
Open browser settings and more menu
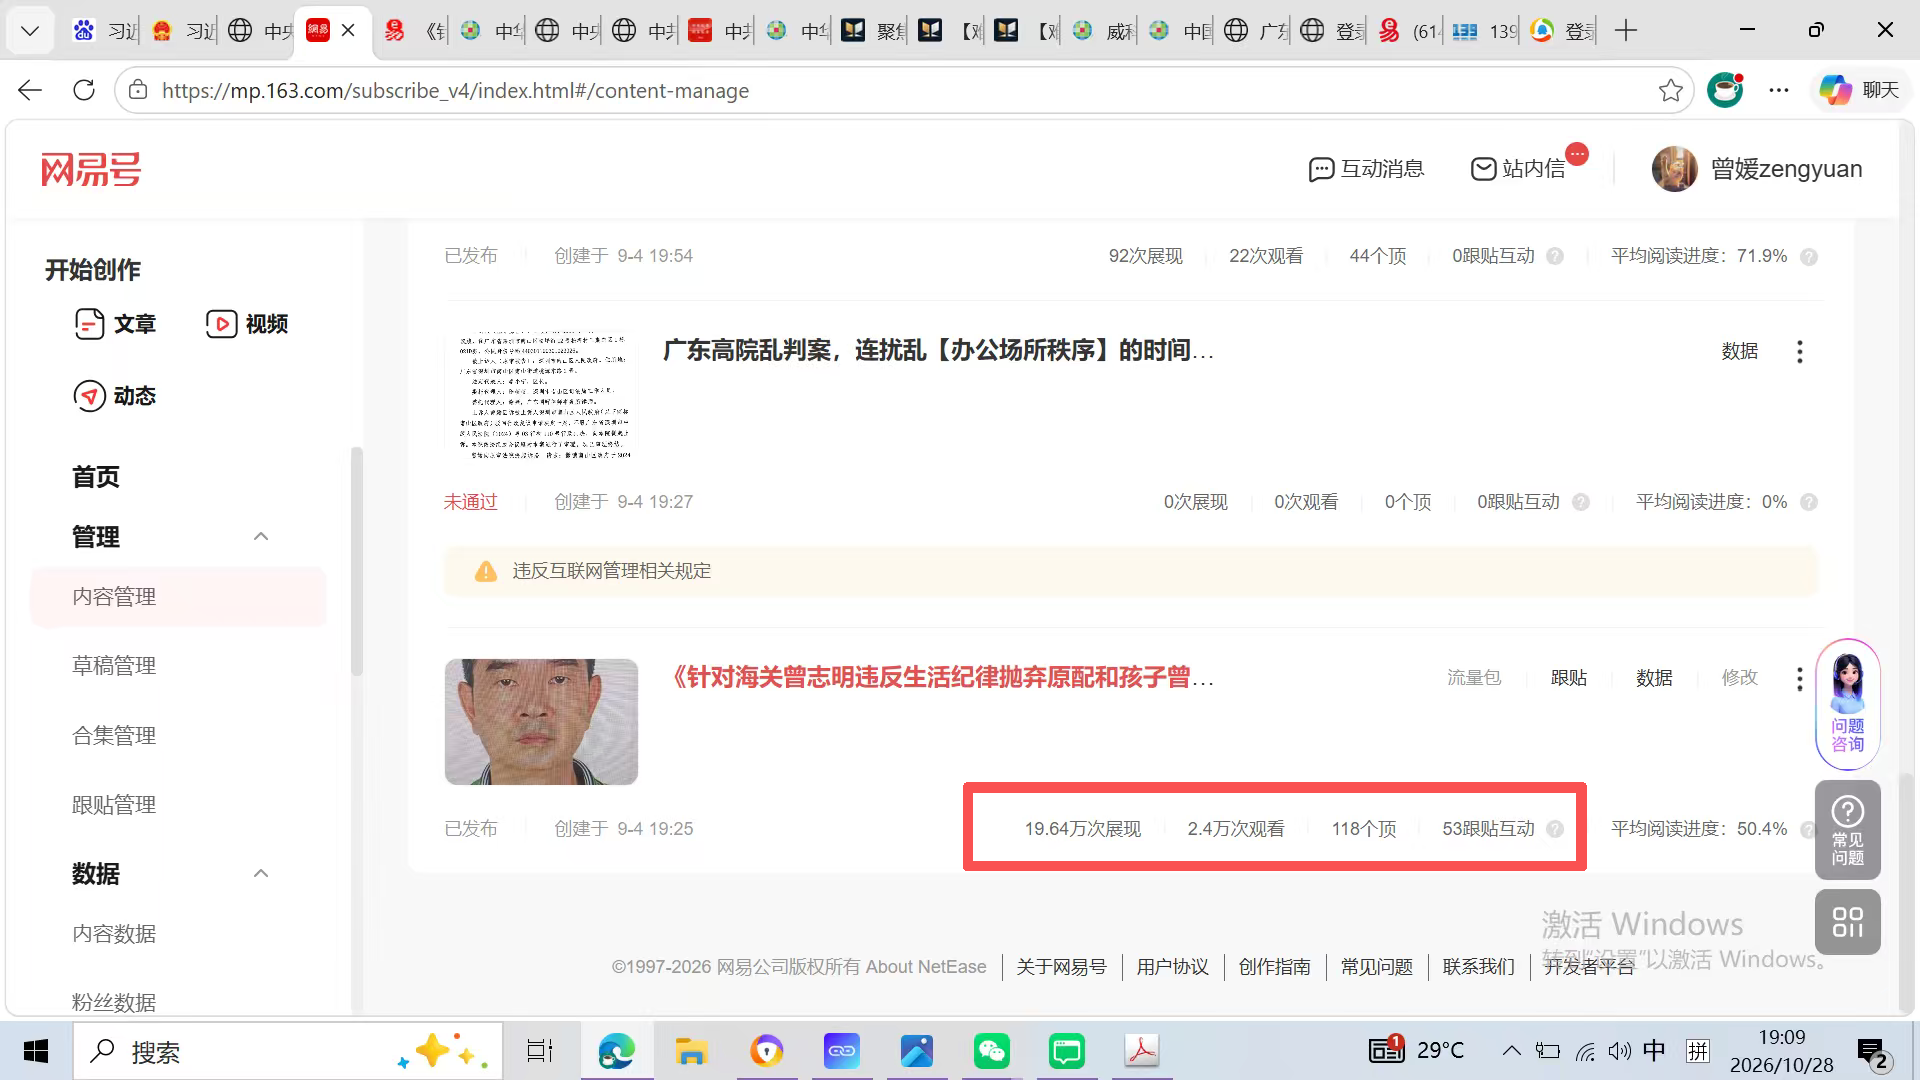click(x=1778, y=90)
